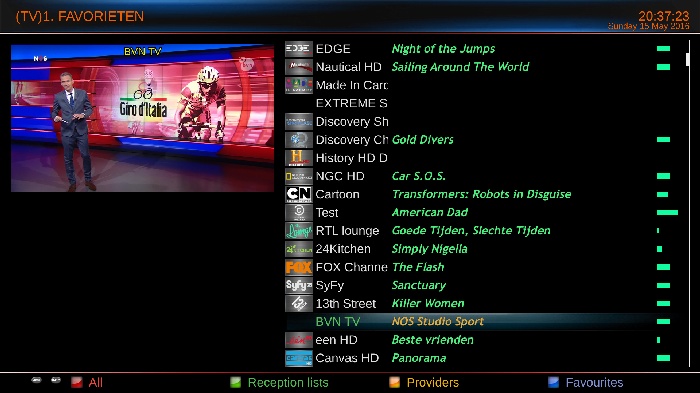Choose the Cartoon Network logo icon
Viewport: 700px width, 393px height.
[299, 194]
